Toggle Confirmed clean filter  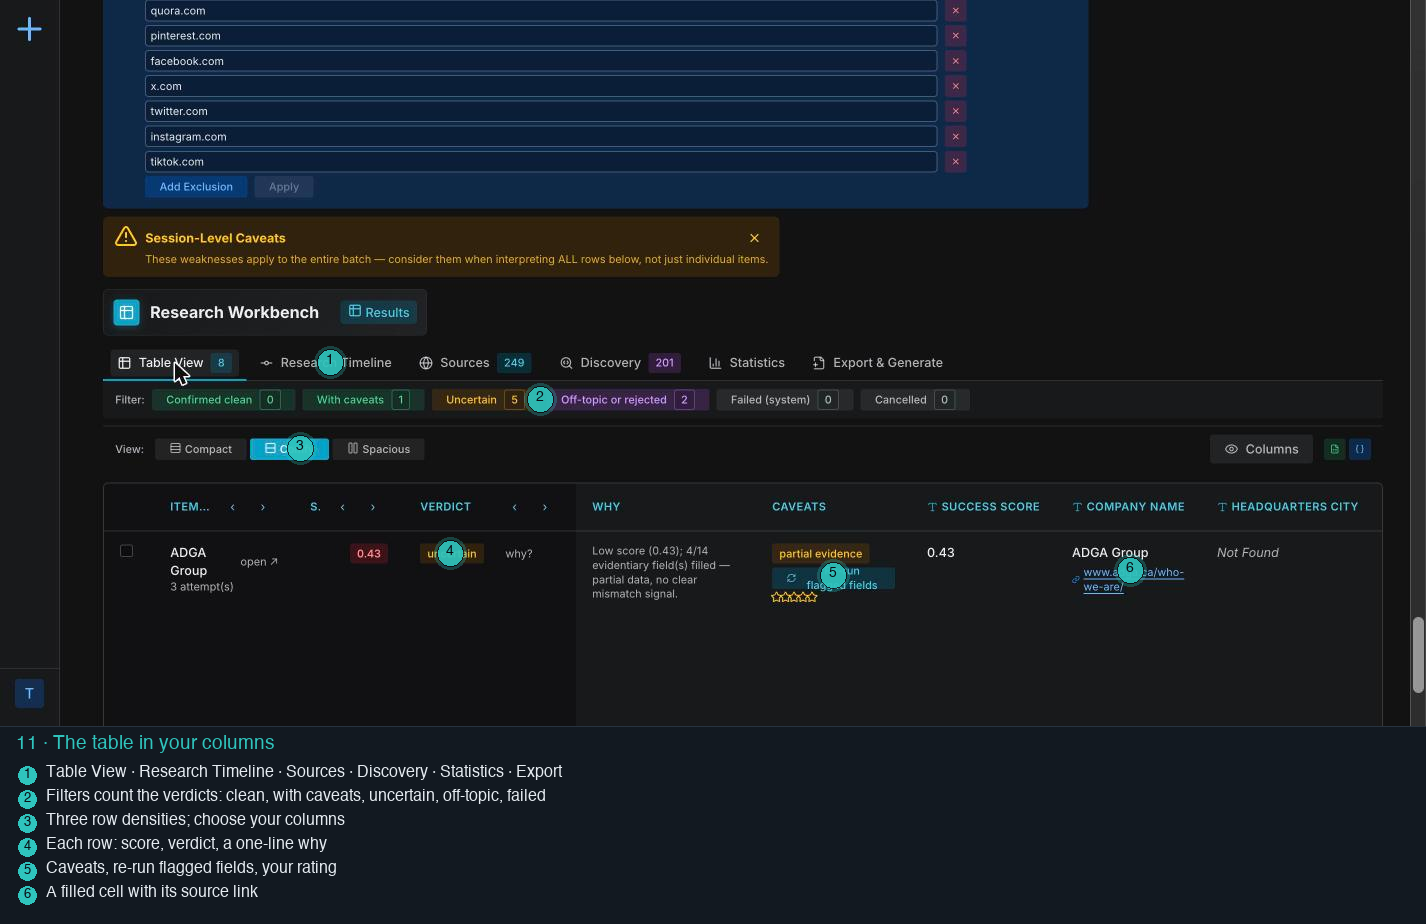(x=223, y=400)
